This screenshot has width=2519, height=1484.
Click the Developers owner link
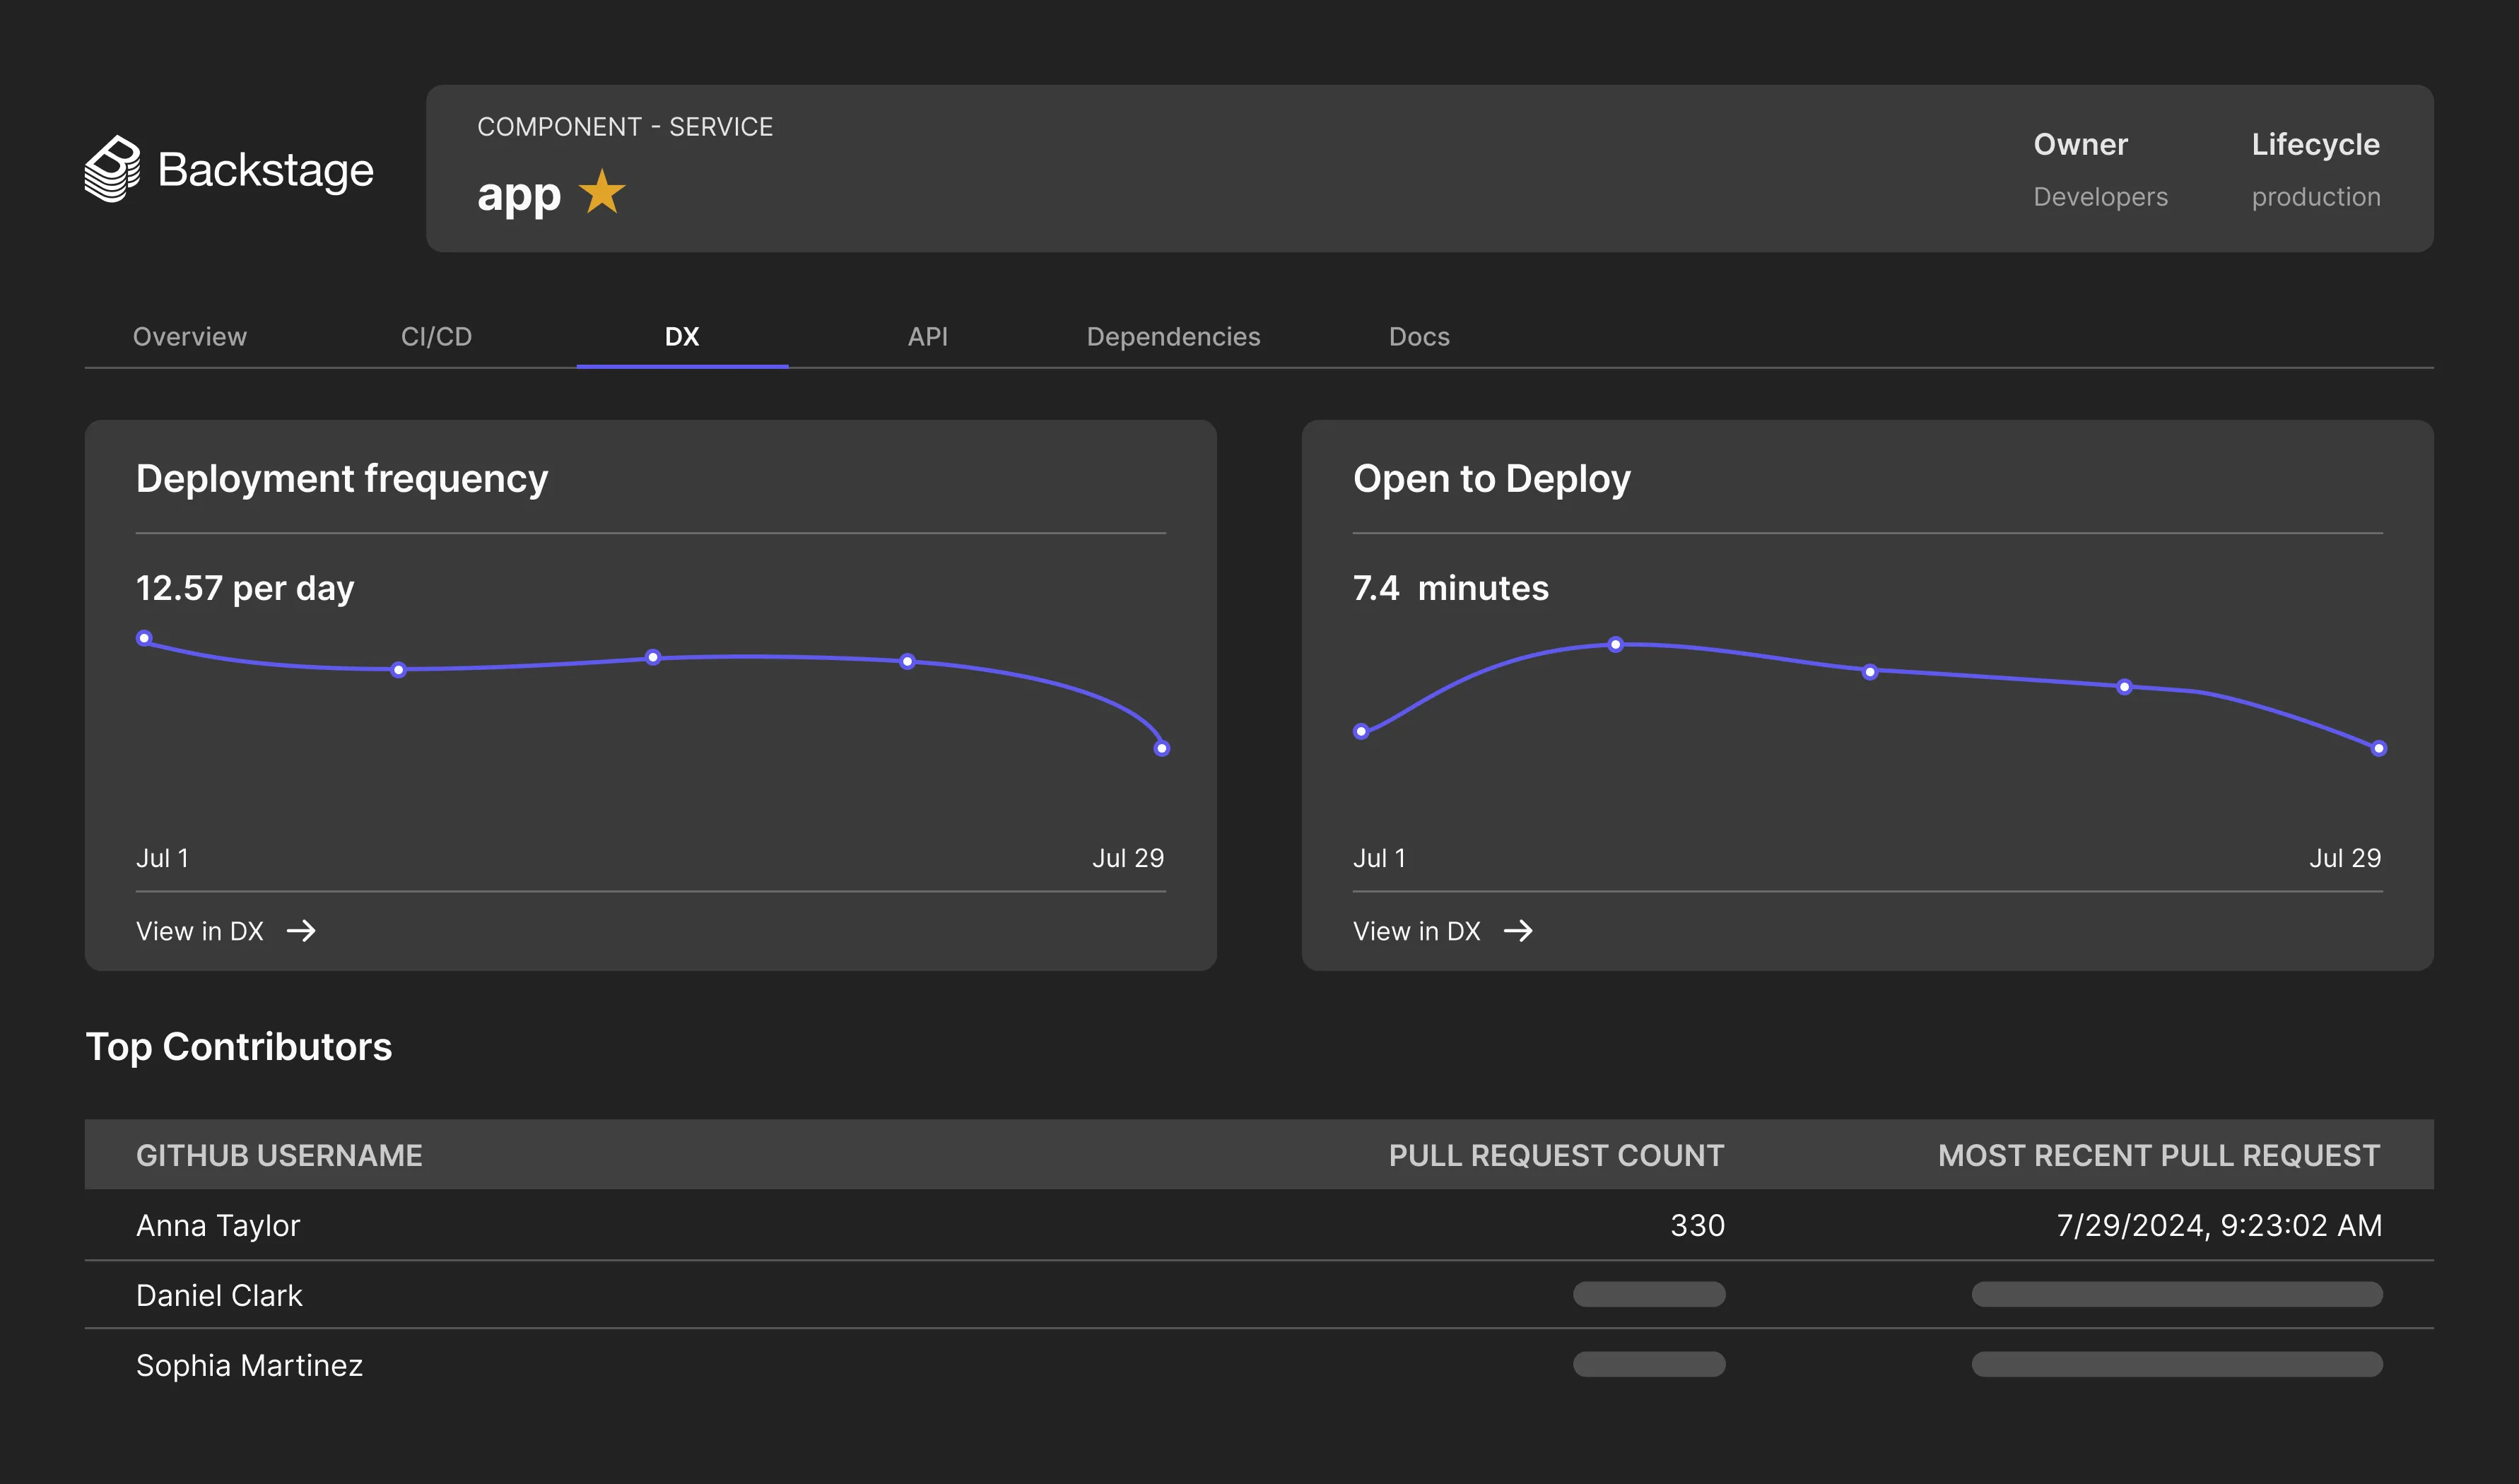(2100, 197)
